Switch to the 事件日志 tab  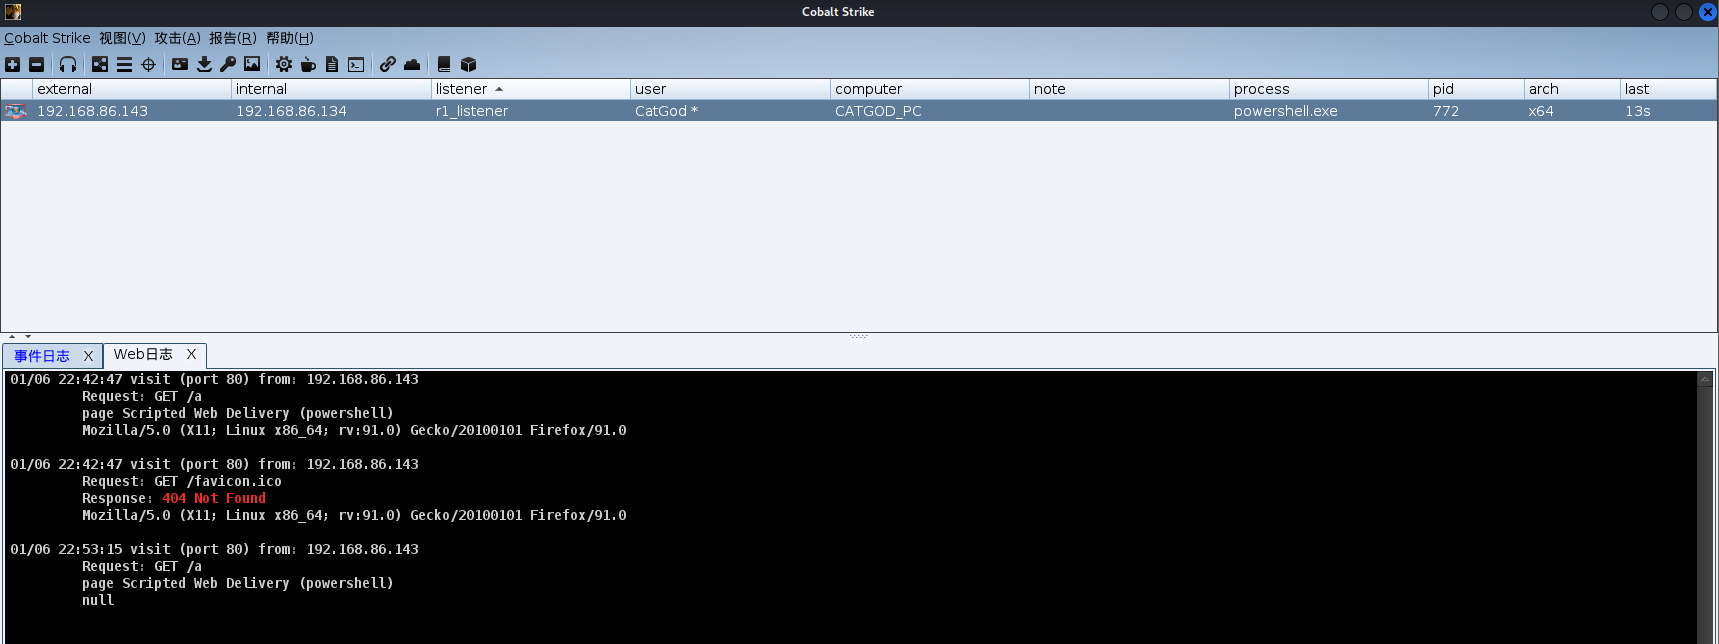coord(42,356)
